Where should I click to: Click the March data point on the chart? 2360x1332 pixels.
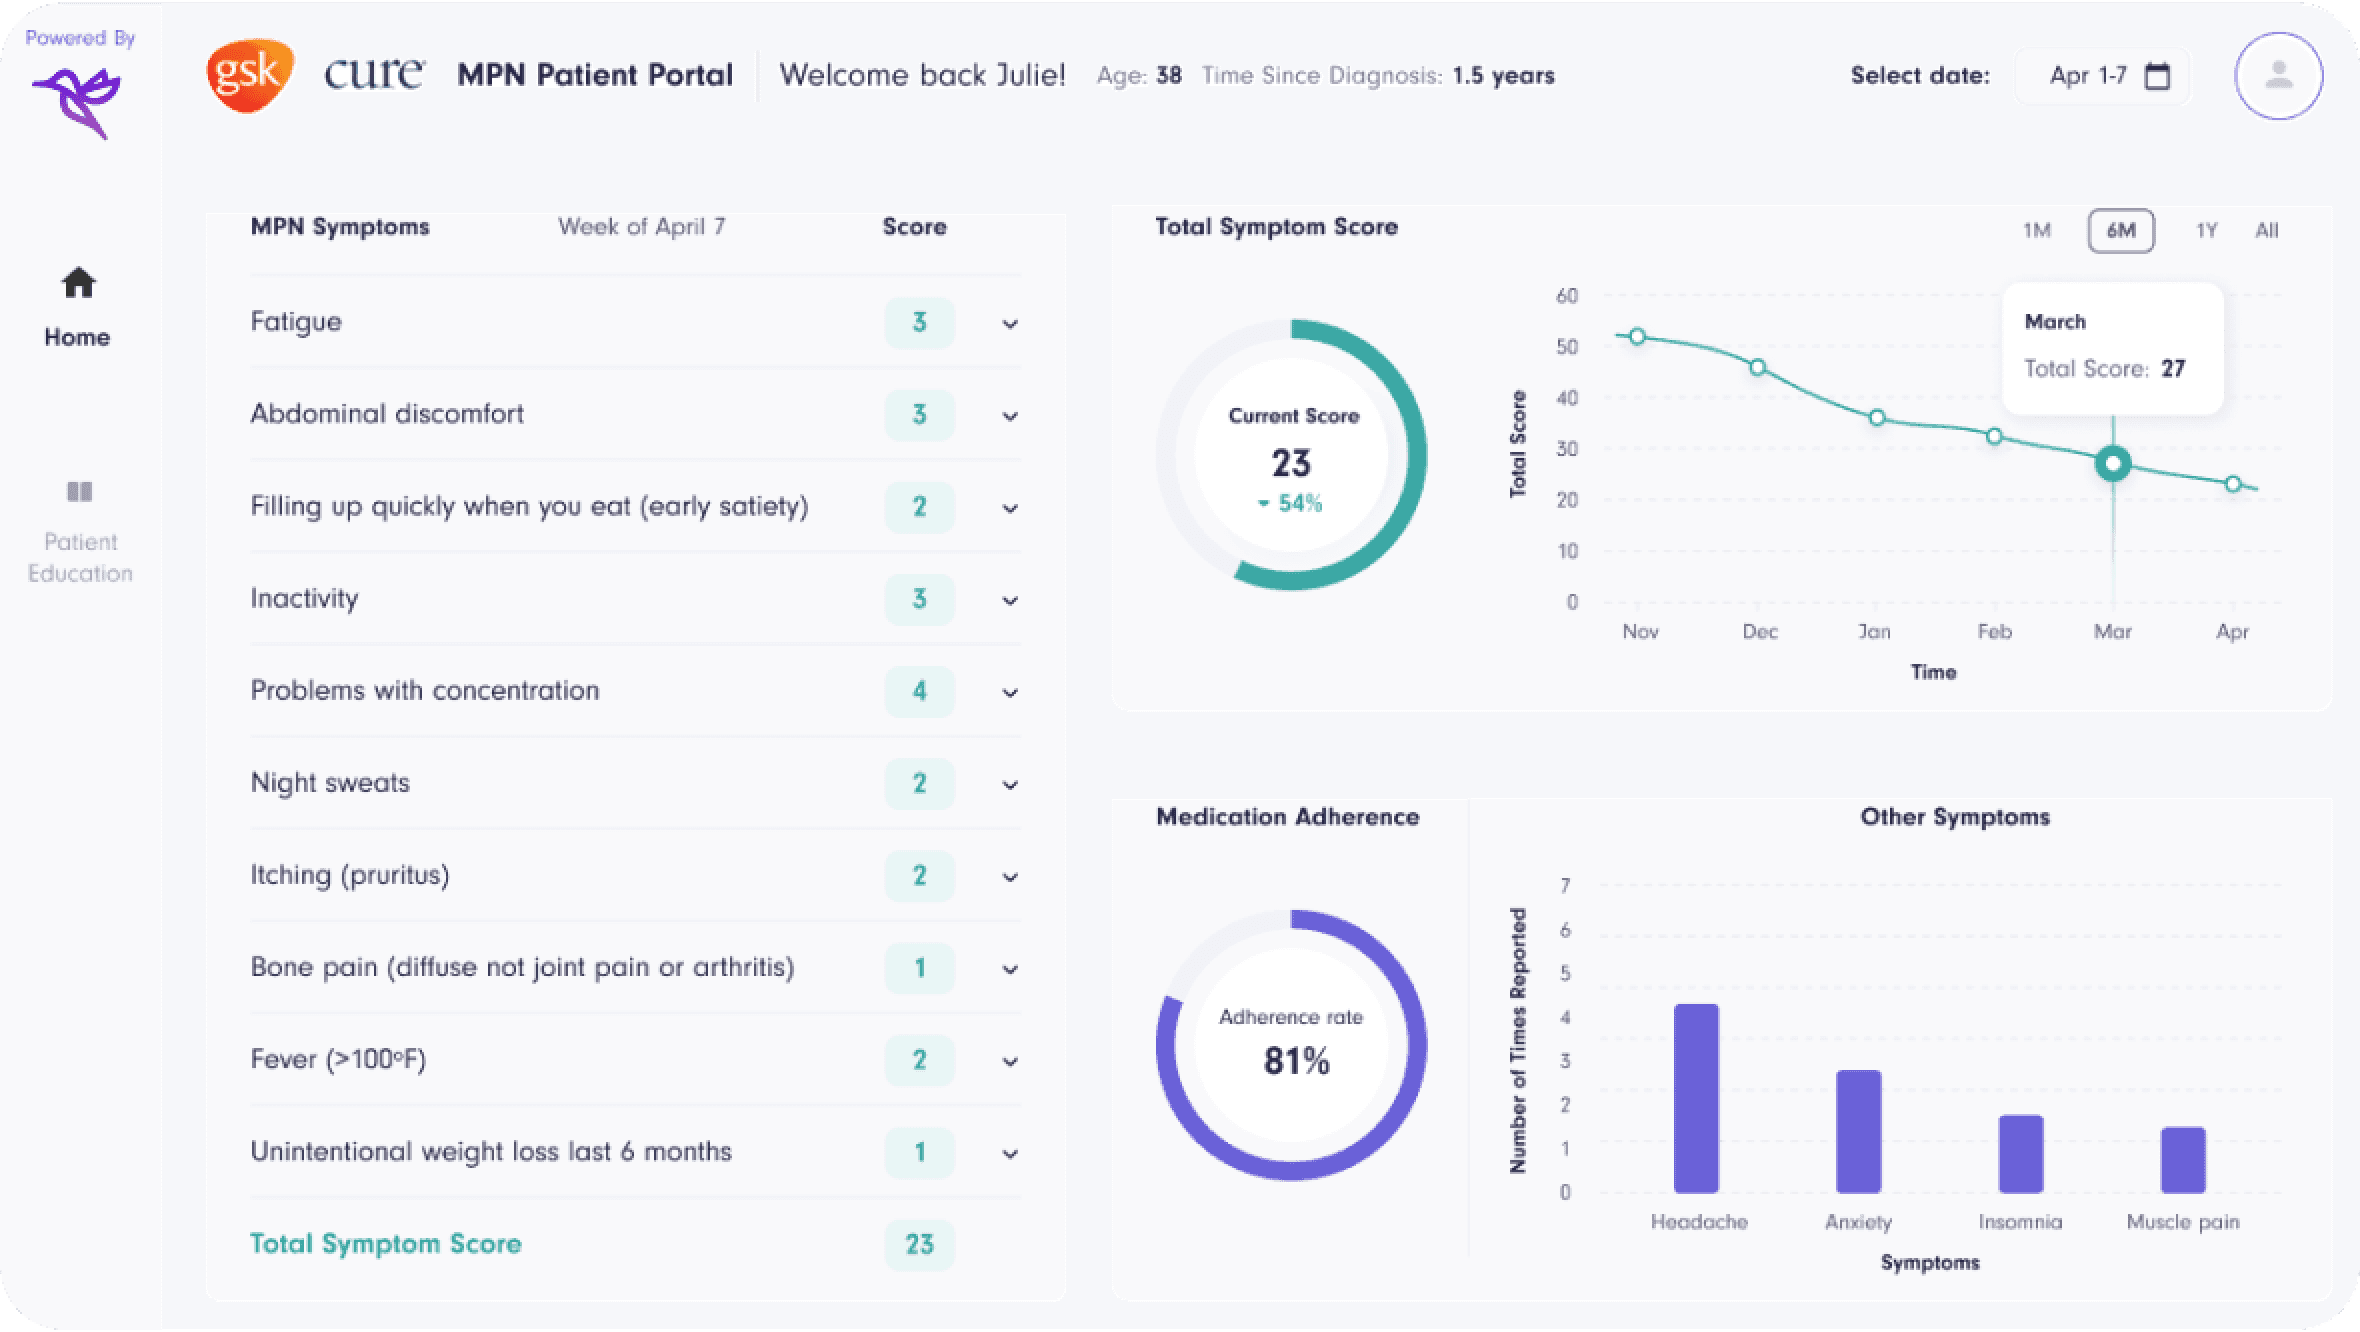tap(2112, 463)
